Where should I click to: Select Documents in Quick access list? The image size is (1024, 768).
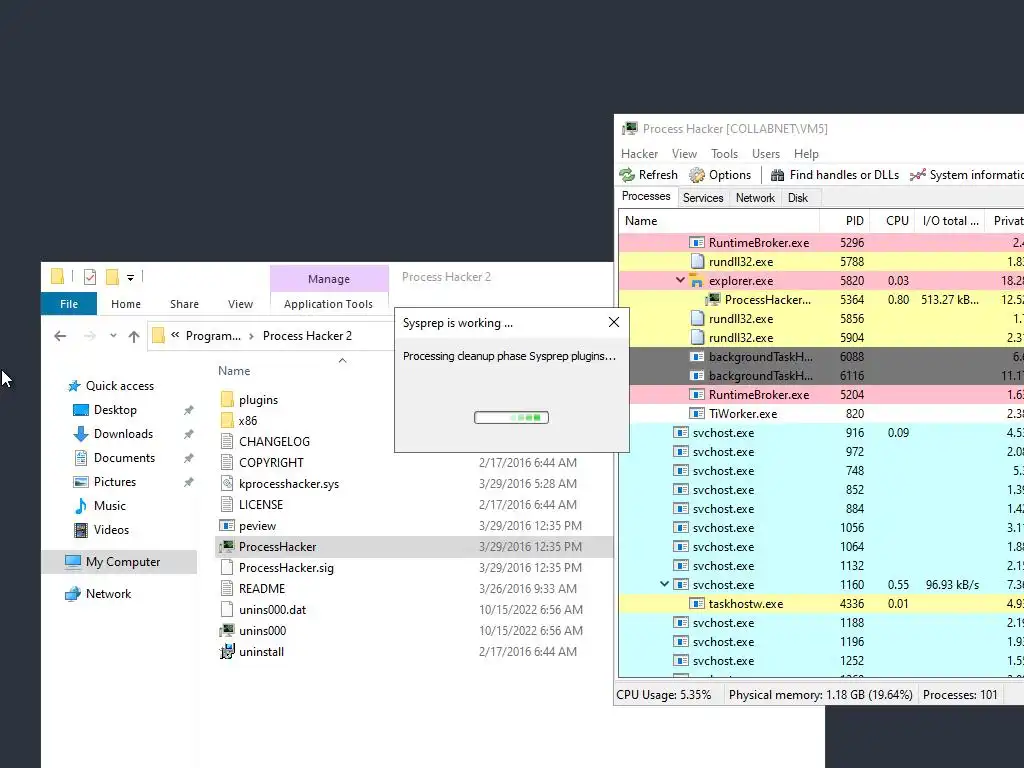[124, 458]
